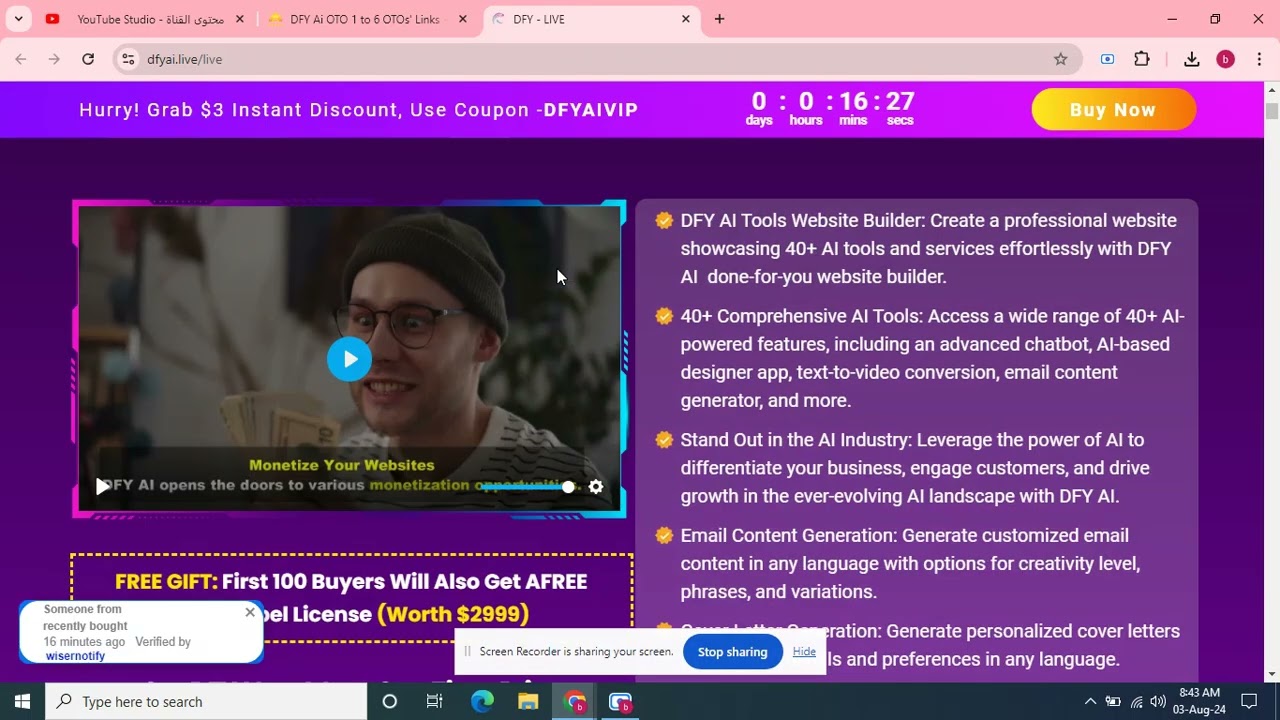Select the DFY - LIVE tab
The height and width of the screenshot is (720, 1280).
pyautogui.click(x=592, y=19)
